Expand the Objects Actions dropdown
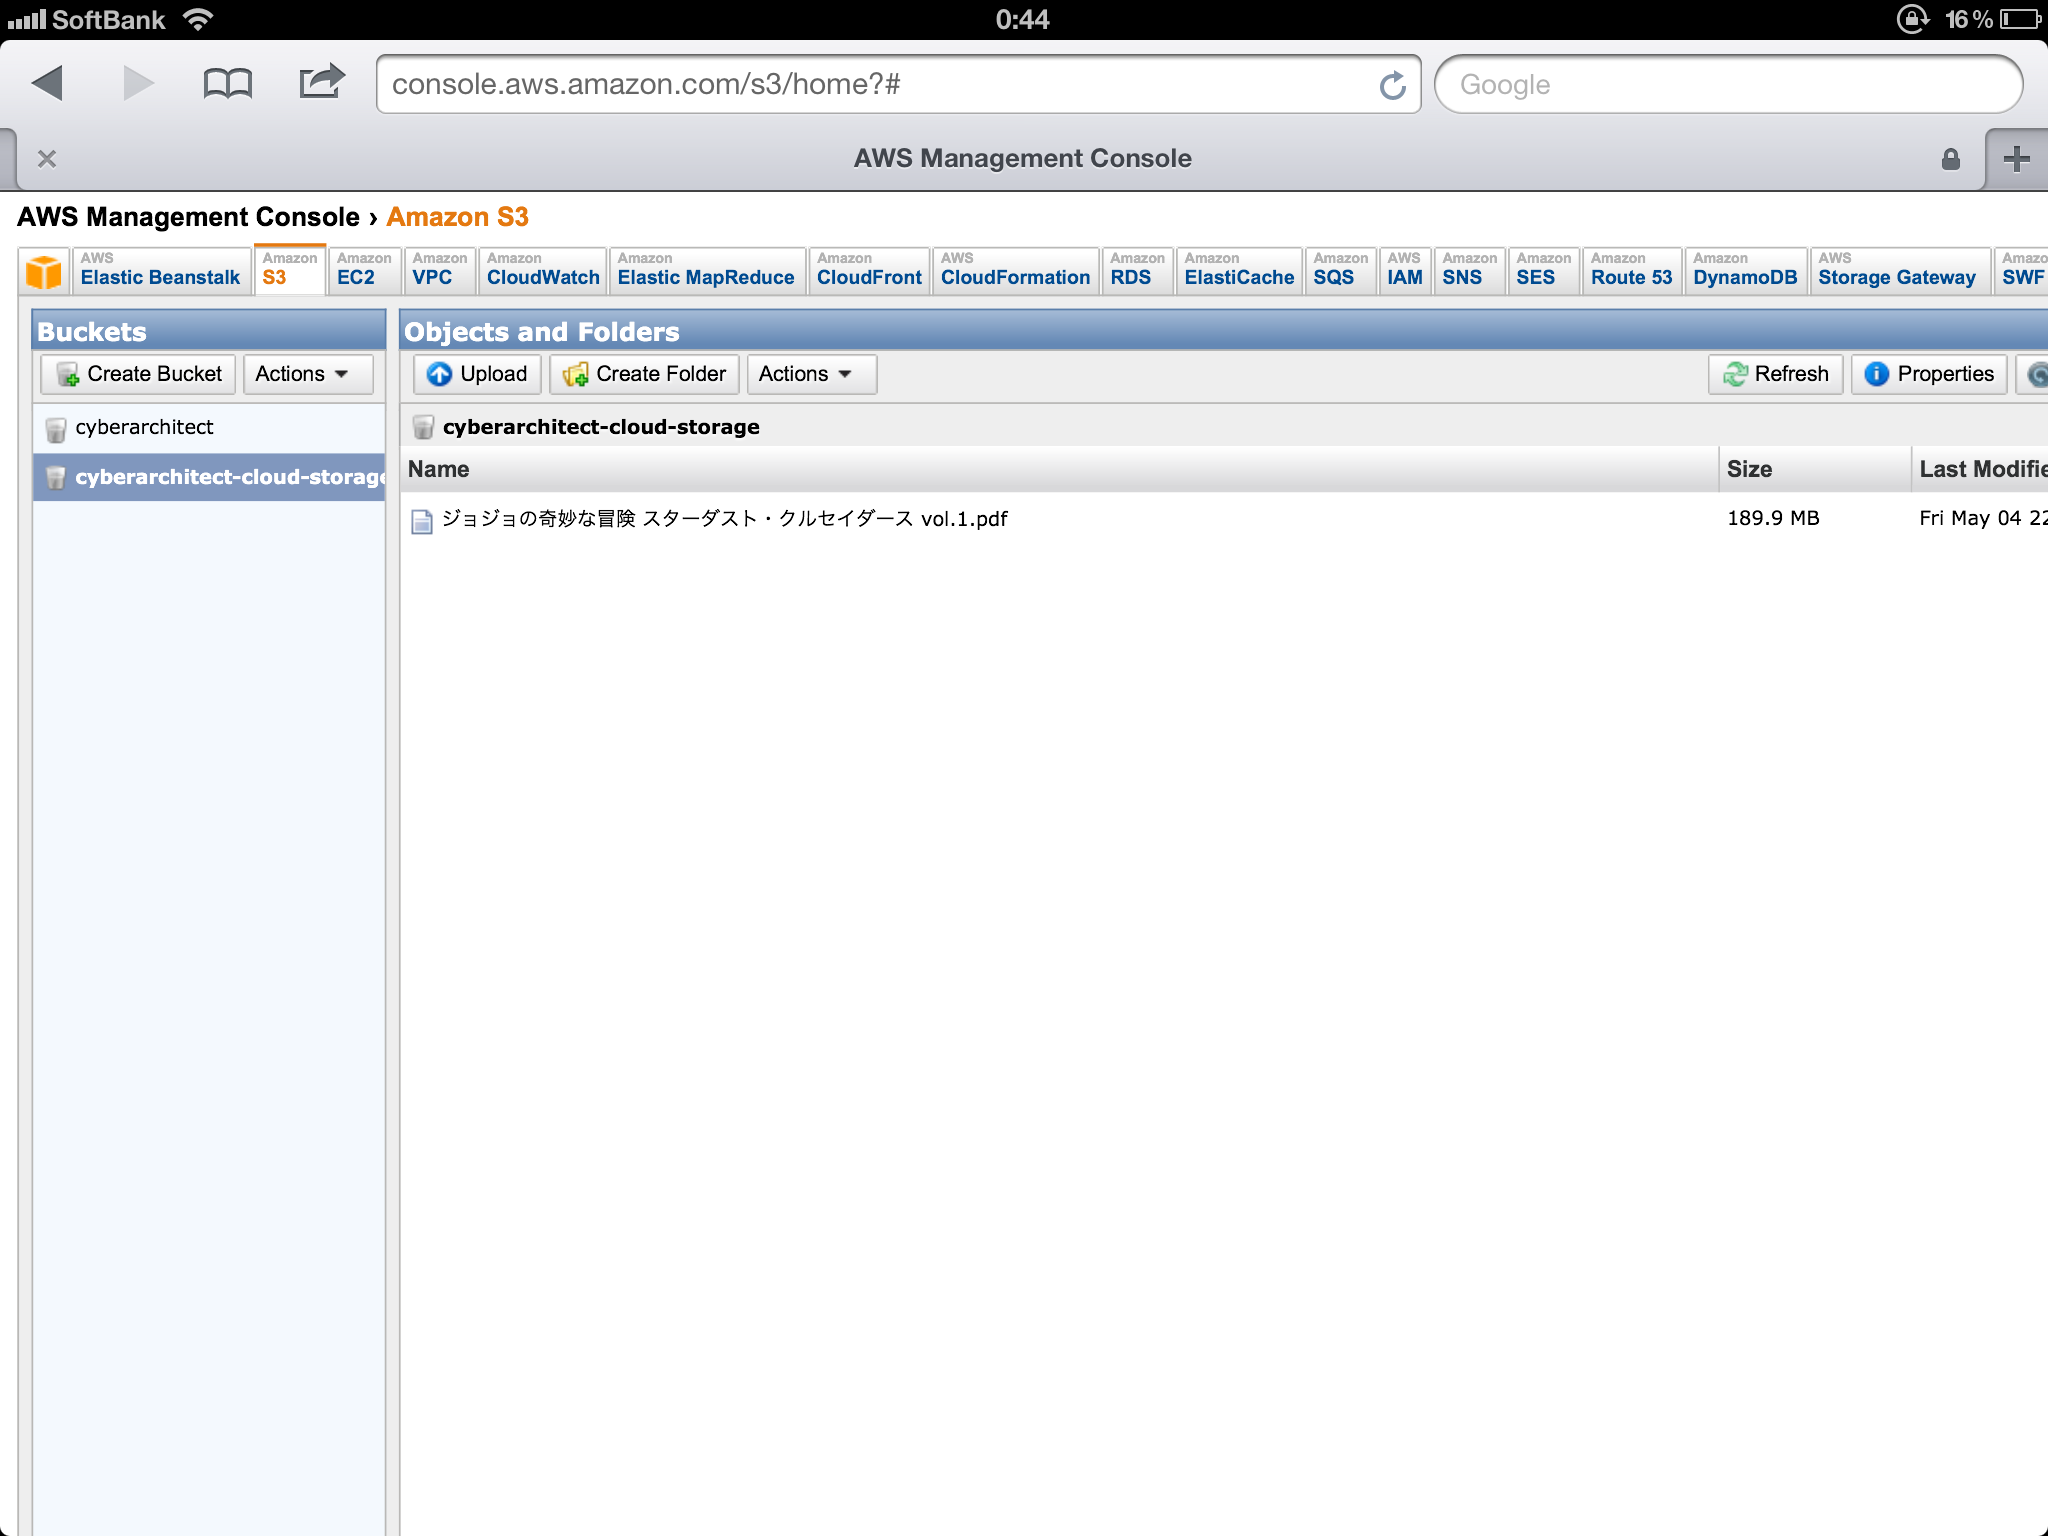 (x=811, y=374)
